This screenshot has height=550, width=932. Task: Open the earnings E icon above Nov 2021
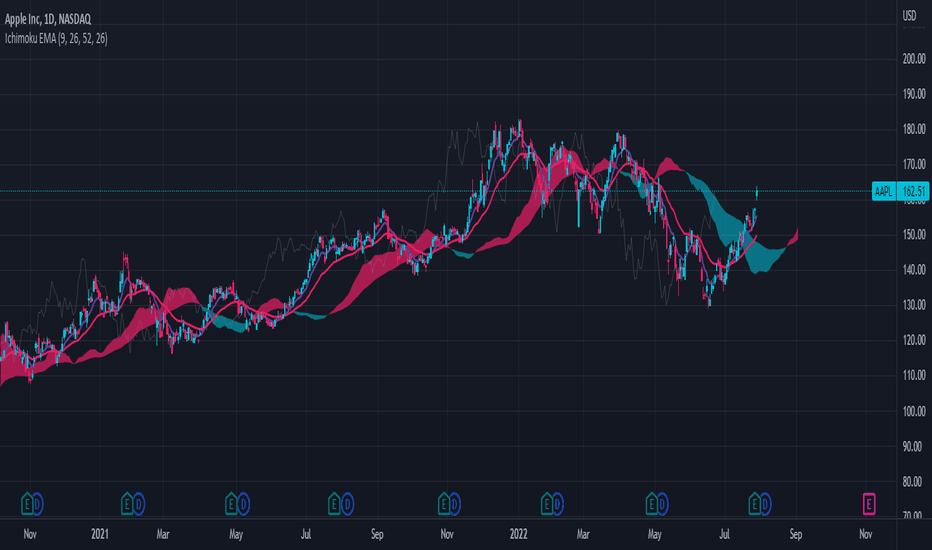[443, 504]
